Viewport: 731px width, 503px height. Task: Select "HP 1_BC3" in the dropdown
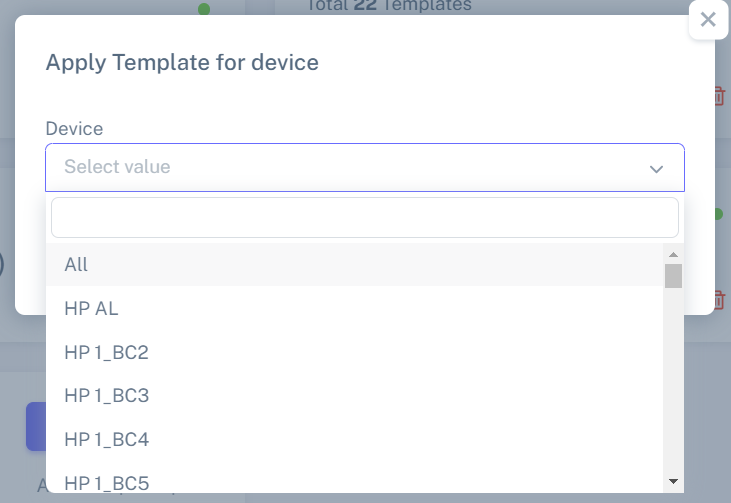point(354,395)
